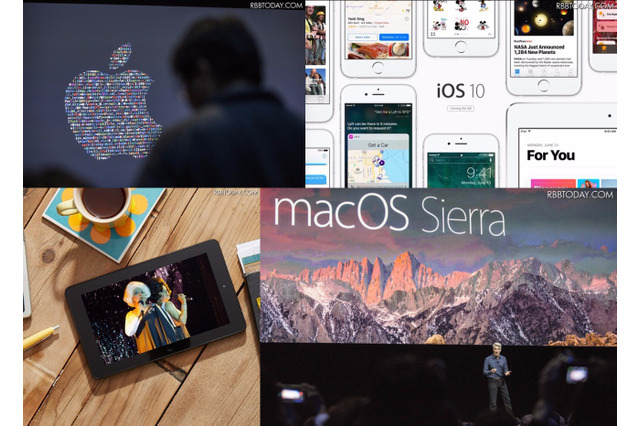This screenshot has width=640, height=426.
Task: Click the 'For You' heading
Action: (551, 155)
